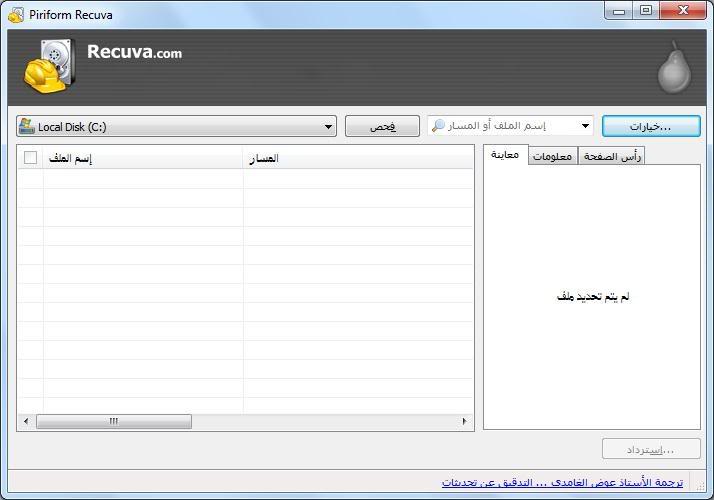Click the horizontal scrollbar thumb
Image resolution: width=714 pixels, height=500 pixels.
click(114, 421)
